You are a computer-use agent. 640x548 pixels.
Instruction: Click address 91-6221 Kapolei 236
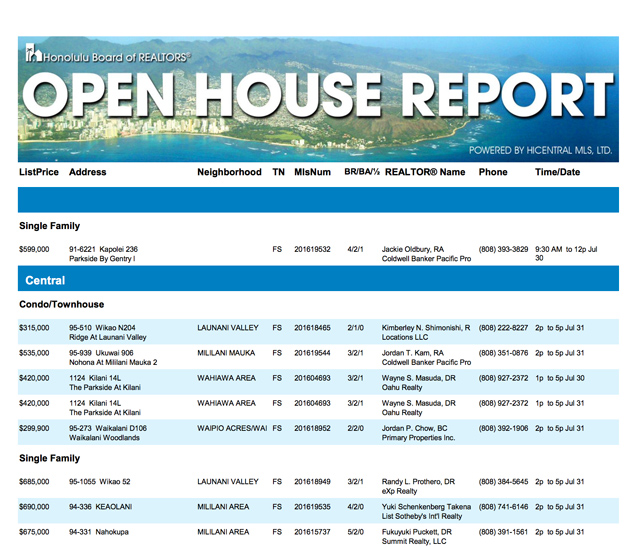click(103, 249)
